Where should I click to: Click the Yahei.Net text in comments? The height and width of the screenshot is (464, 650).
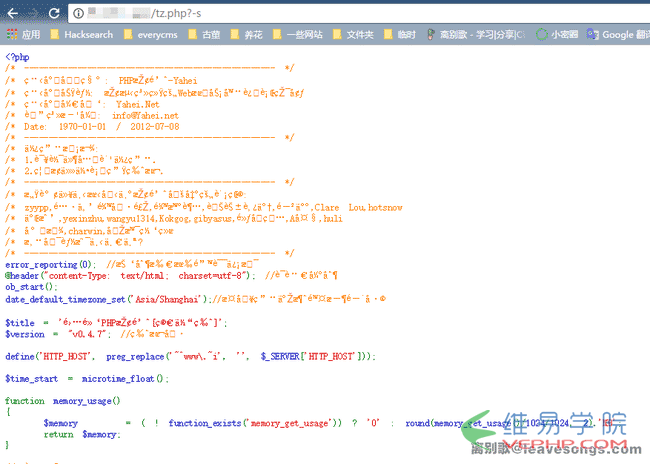coord(138,104)
